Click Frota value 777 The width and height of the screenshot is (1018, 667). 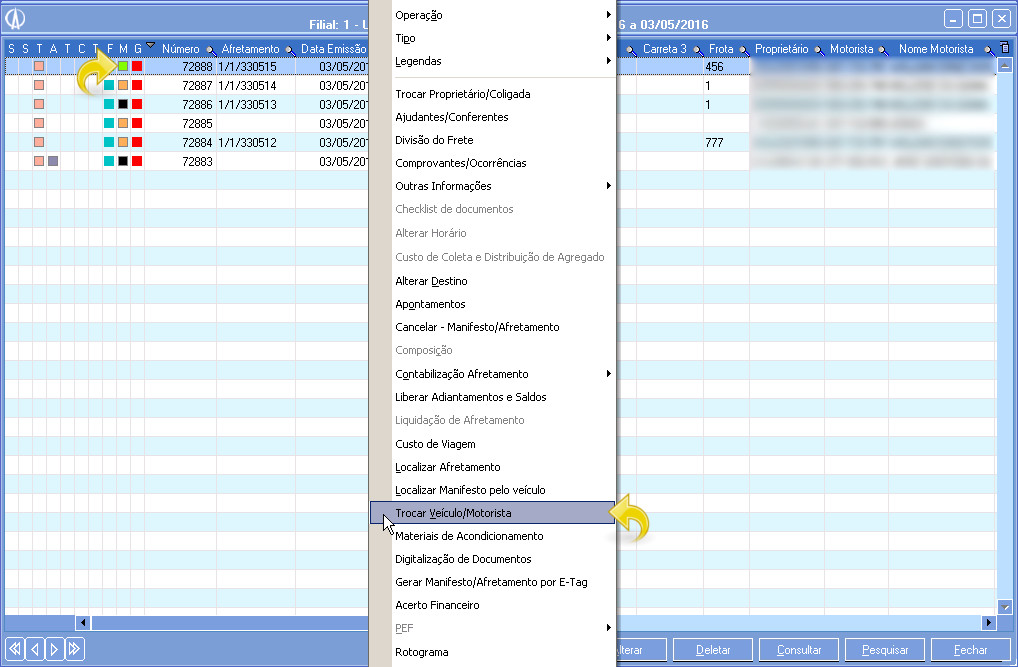pos(714,142)
